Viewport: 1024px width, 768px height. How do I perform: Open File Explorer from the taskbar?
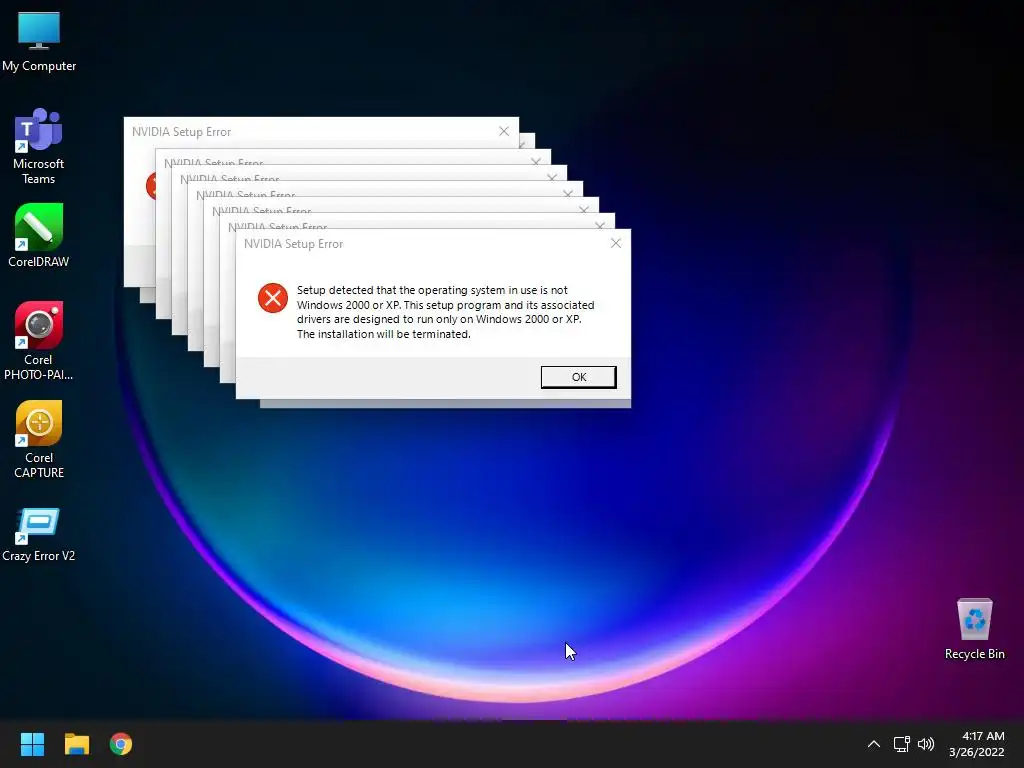[76, 744]
